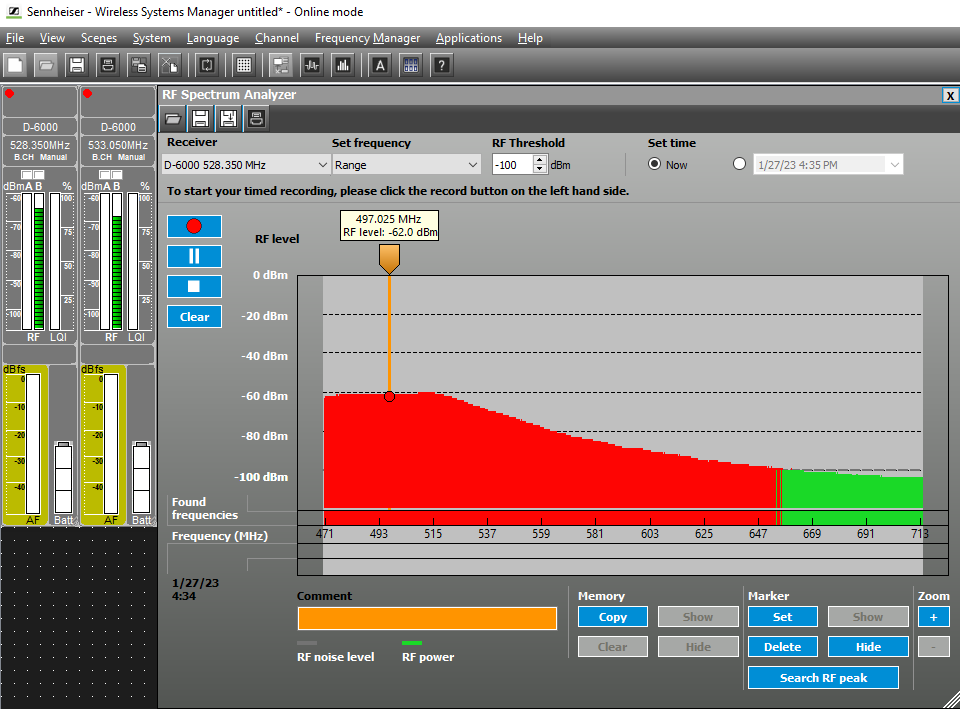Click the circular arrows refresh icon in the toolbar

coord(207,65)
